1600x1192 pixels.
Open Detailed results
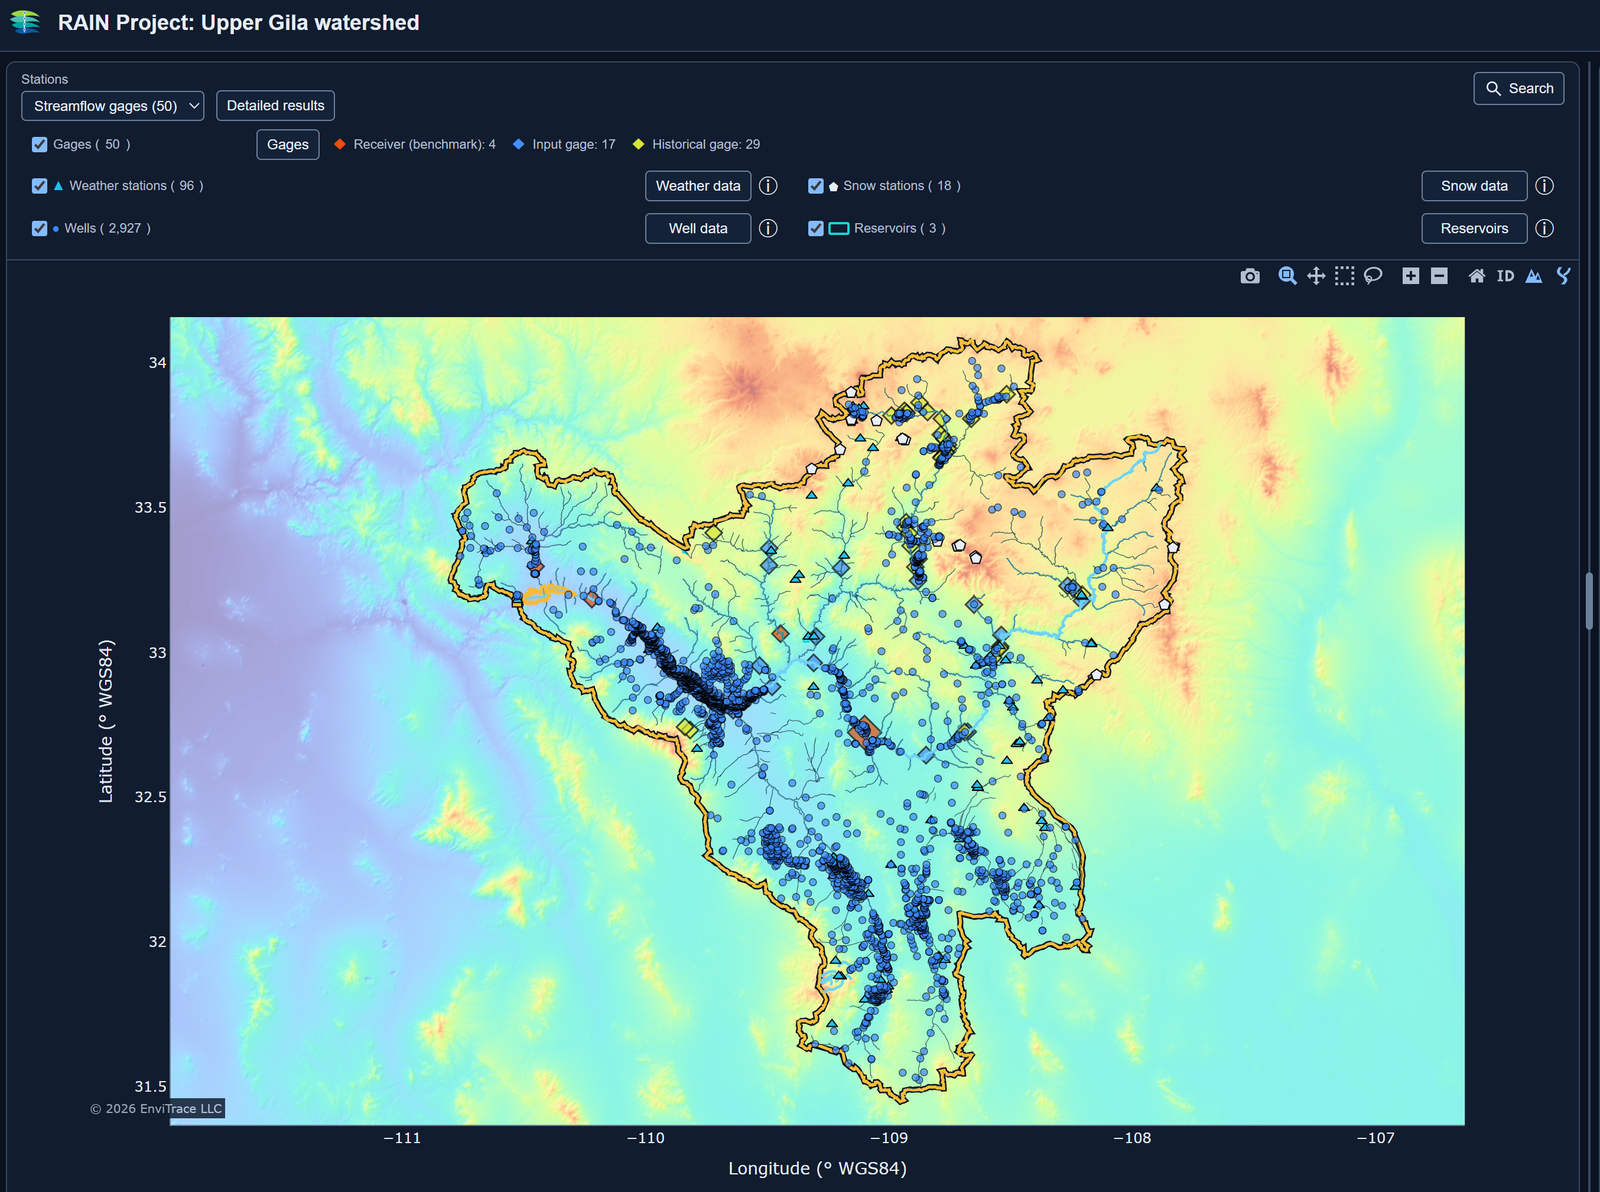275,106
